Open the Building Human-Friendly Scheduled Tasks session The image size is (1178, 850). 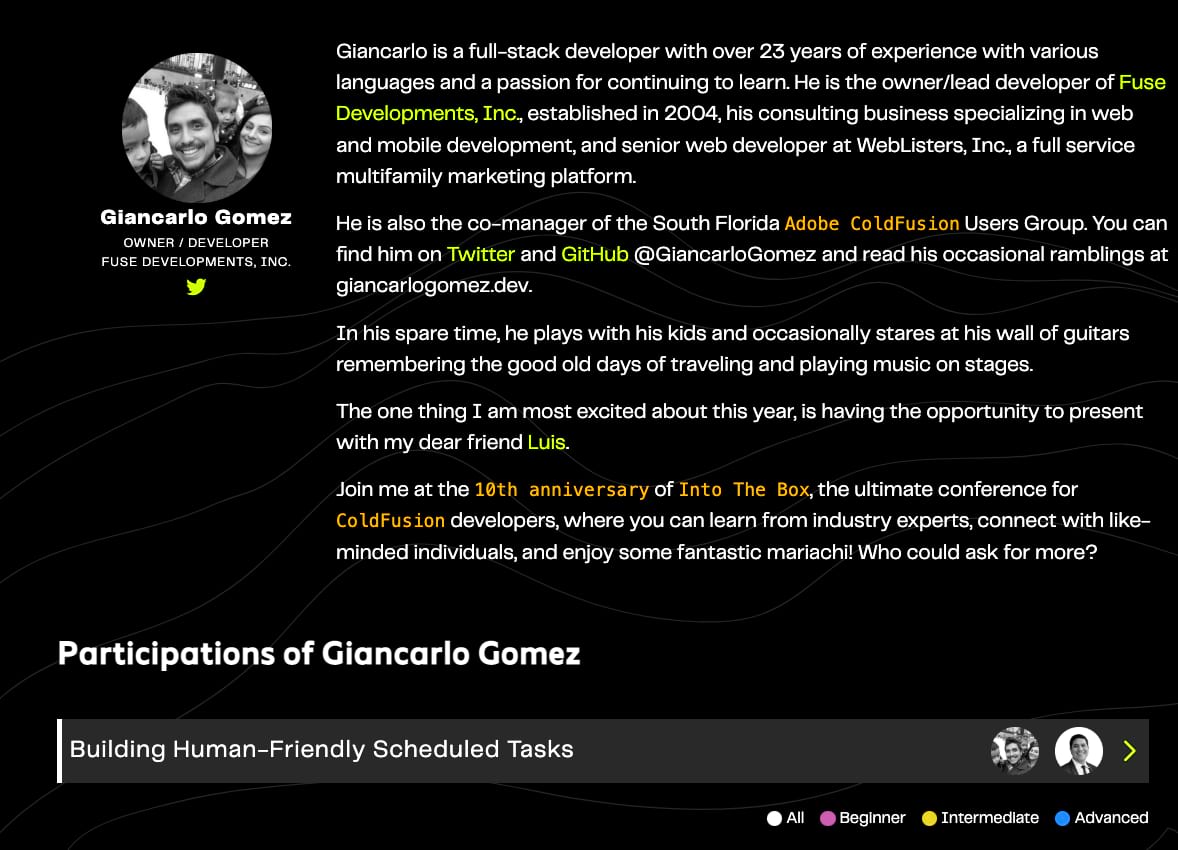click(322, 750)
